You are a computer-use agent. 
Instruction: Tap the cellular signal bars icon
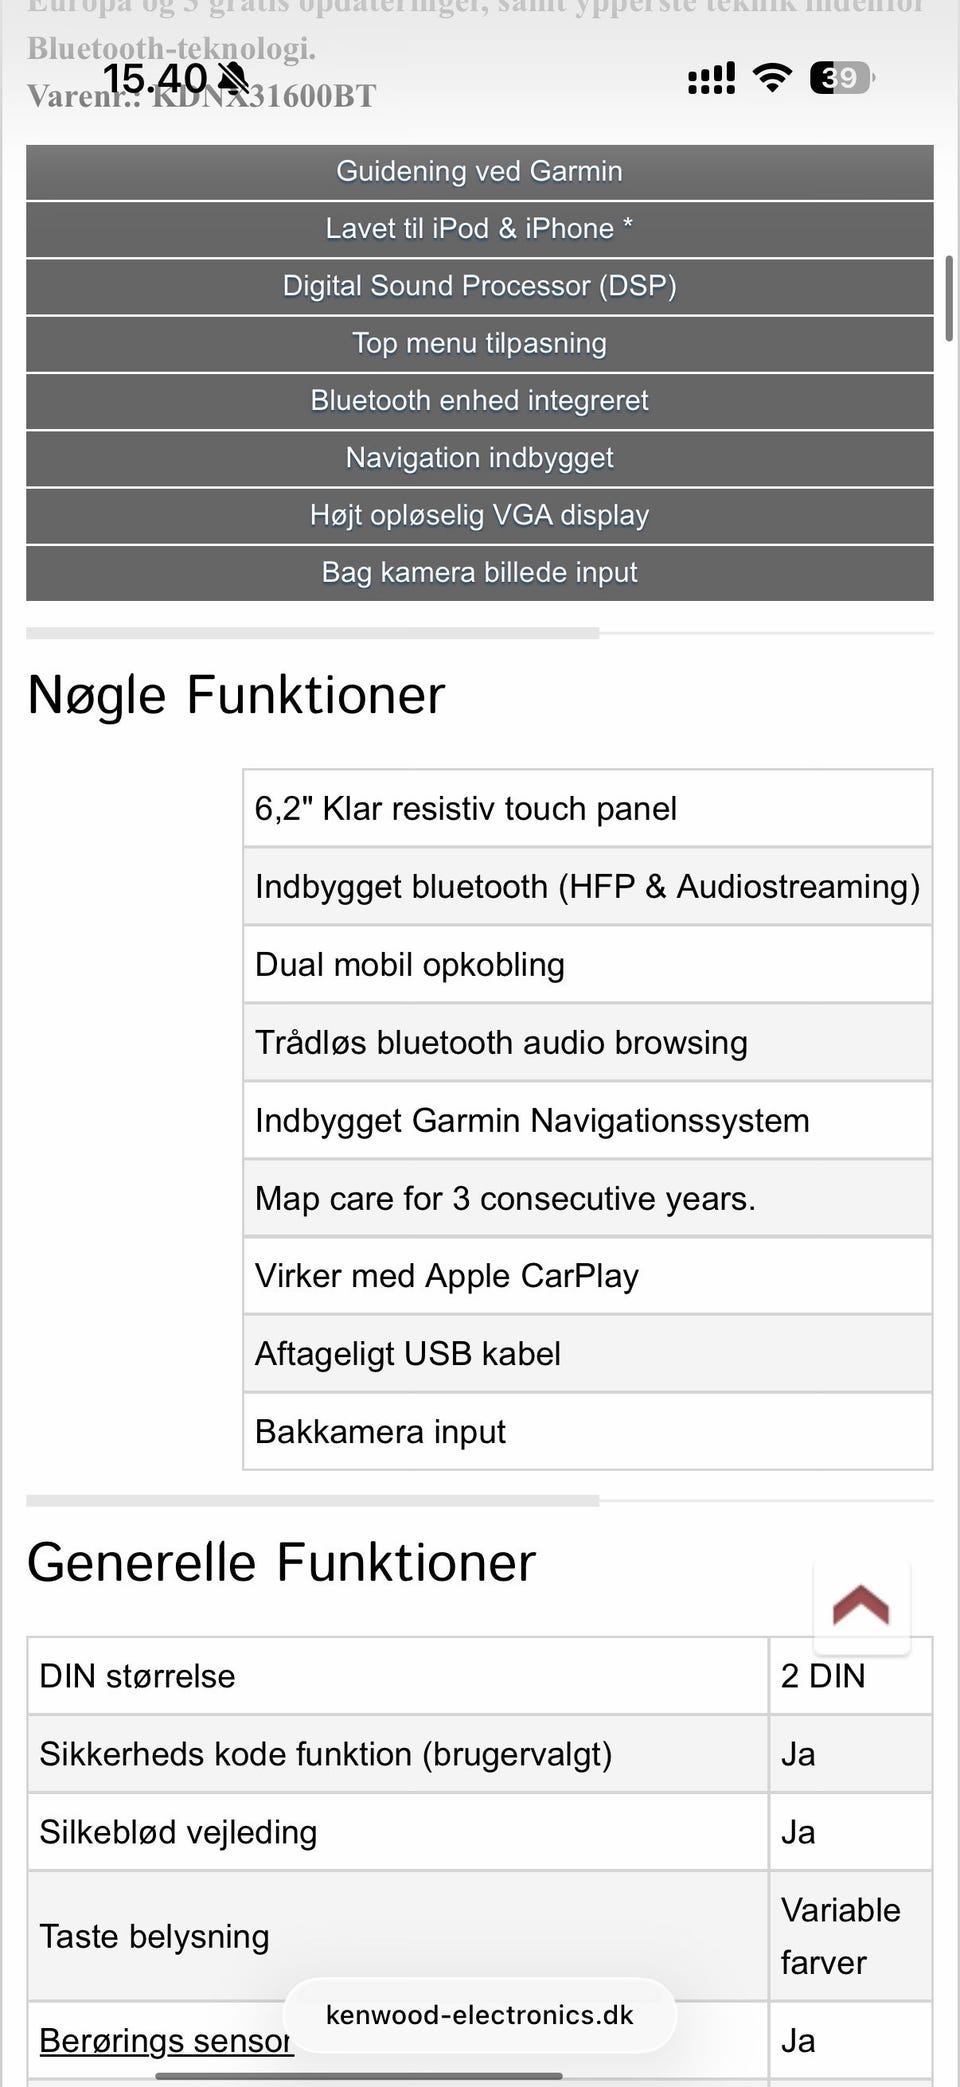coord(711,78)
